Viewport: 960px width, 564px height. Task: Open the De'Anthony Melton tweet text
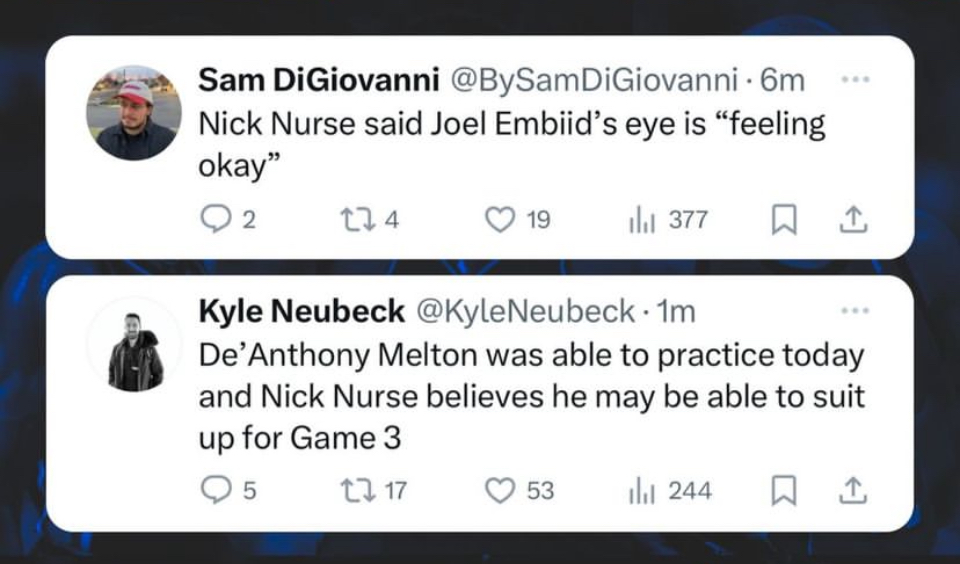click(530, 397)
